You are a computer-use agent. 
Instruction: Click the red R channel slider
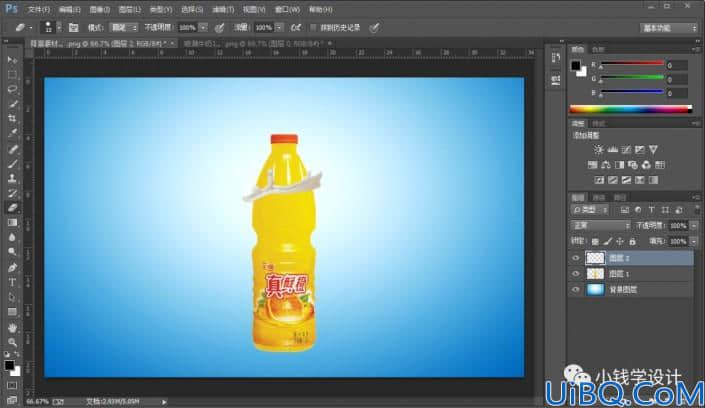pos(632,64)
